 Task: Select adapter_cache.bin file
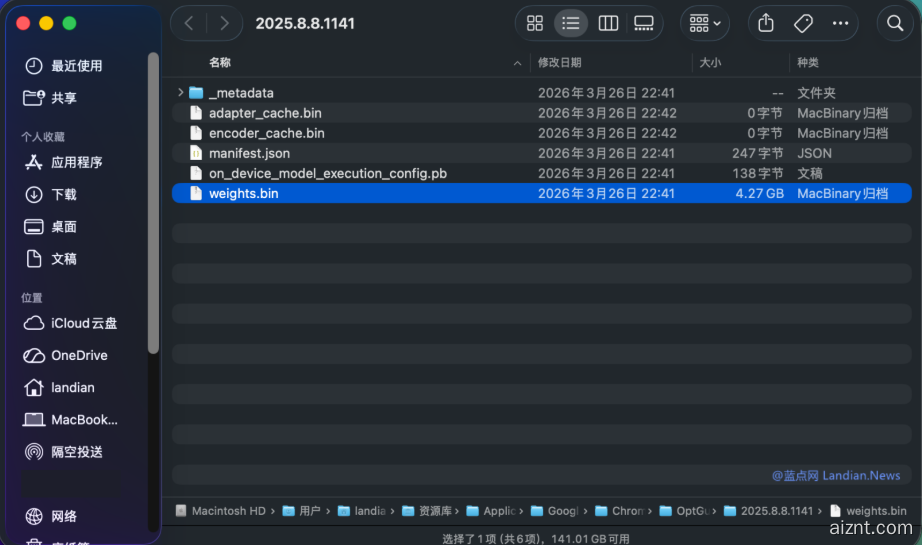click(x=542, y=113)
